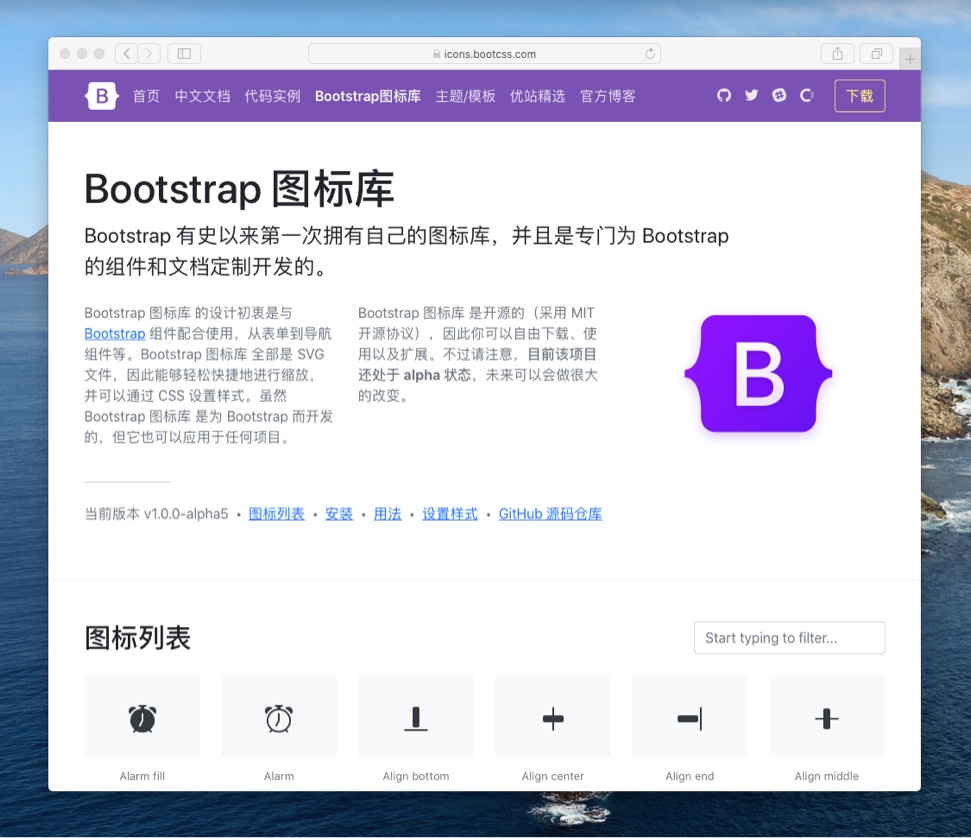Click the Align bottom label text
Image resolution: width=971 pixels, height=838 pixels.
[416, 776]
